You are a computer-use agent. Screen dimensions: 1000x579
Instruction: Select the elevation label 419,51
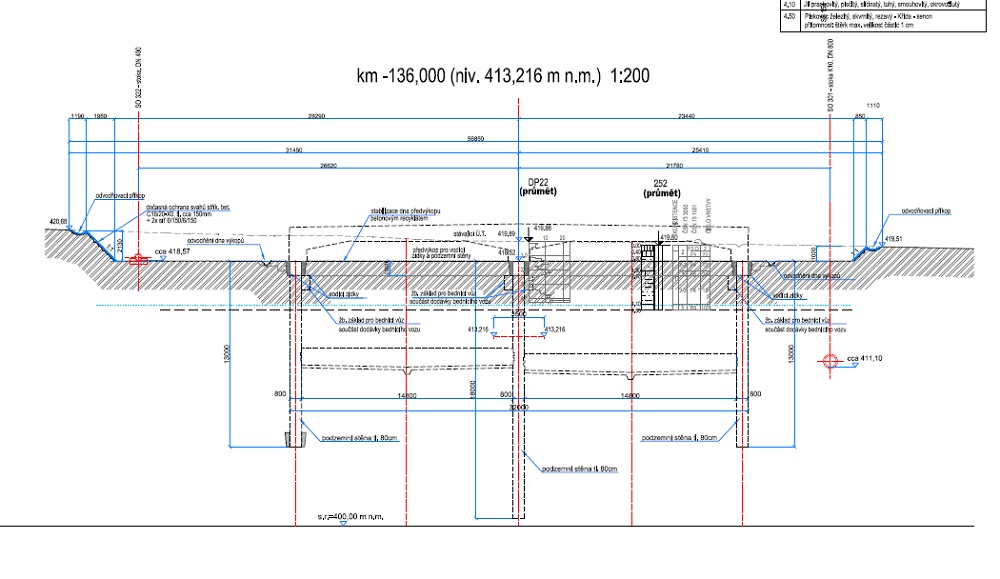click(x=894, y=239)
